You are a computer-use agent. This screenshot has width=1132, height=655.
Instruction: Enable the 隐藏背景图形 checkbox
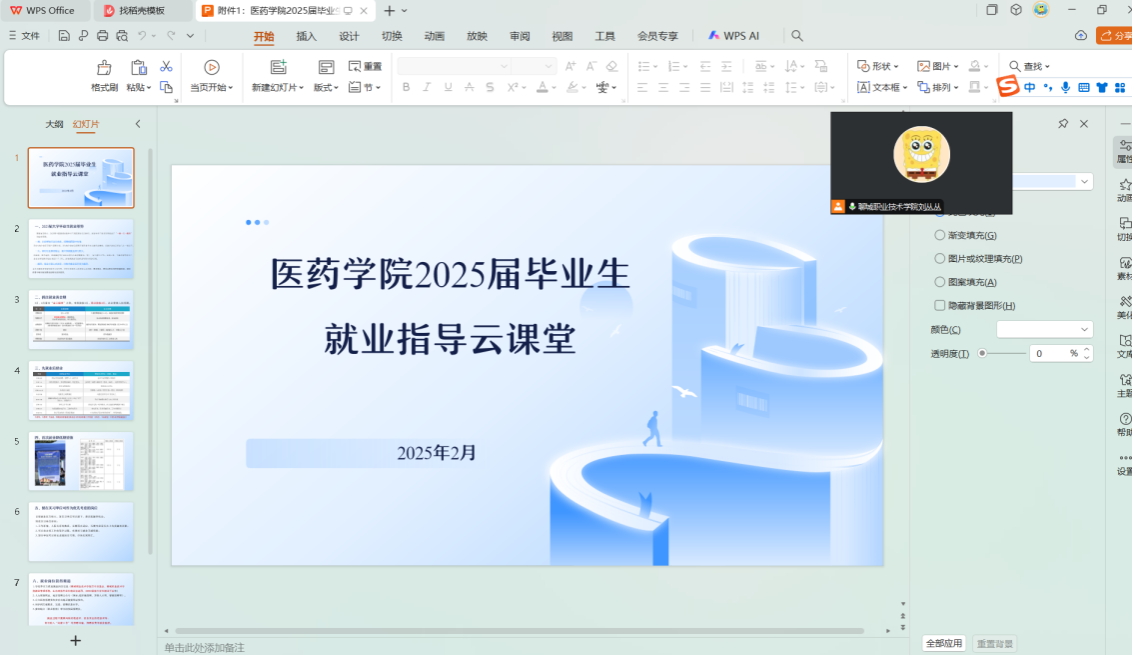click(x=940, y=306)
